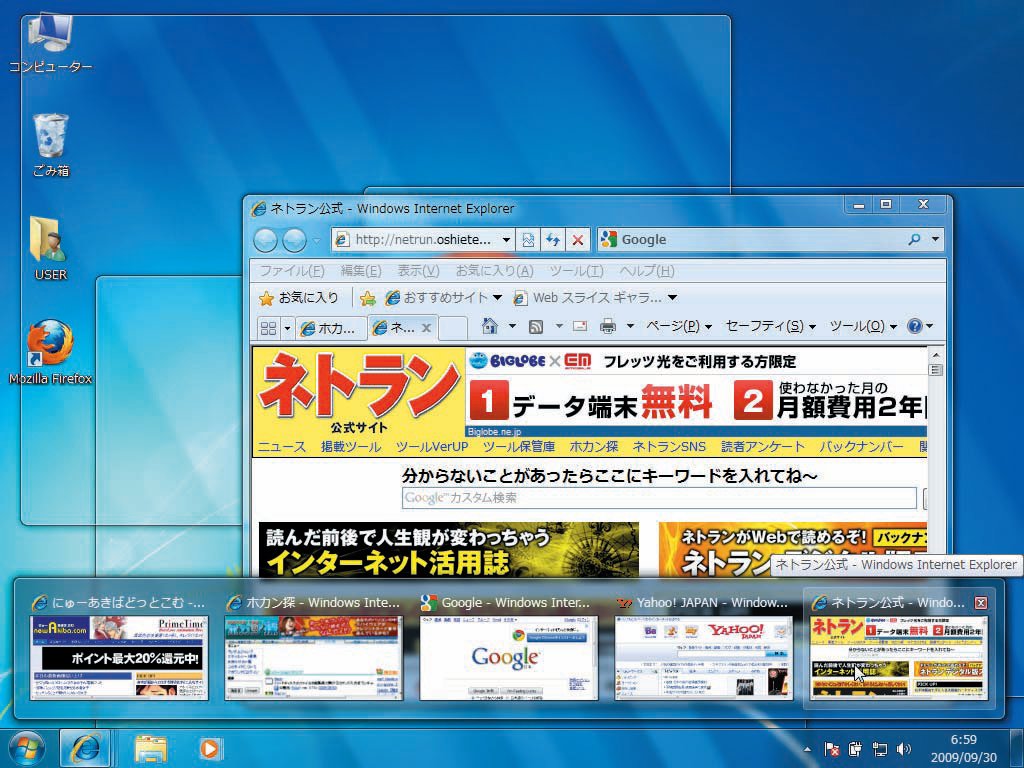The image size is (1024, 768).
Task: Open the Quick Tabs list dropdown arrow
Action: pyautogui.click(x=287, y=328)
